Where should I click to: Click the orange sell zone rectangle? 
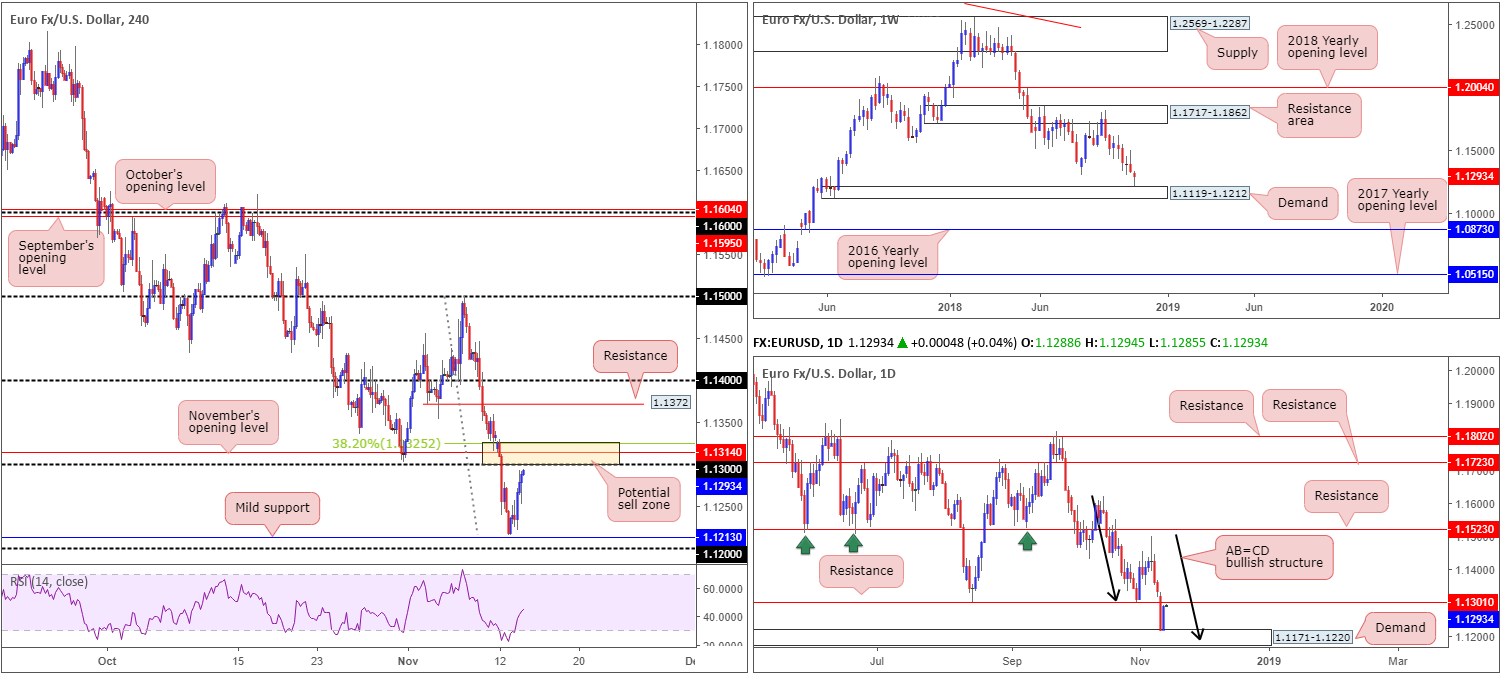(551, 453)
